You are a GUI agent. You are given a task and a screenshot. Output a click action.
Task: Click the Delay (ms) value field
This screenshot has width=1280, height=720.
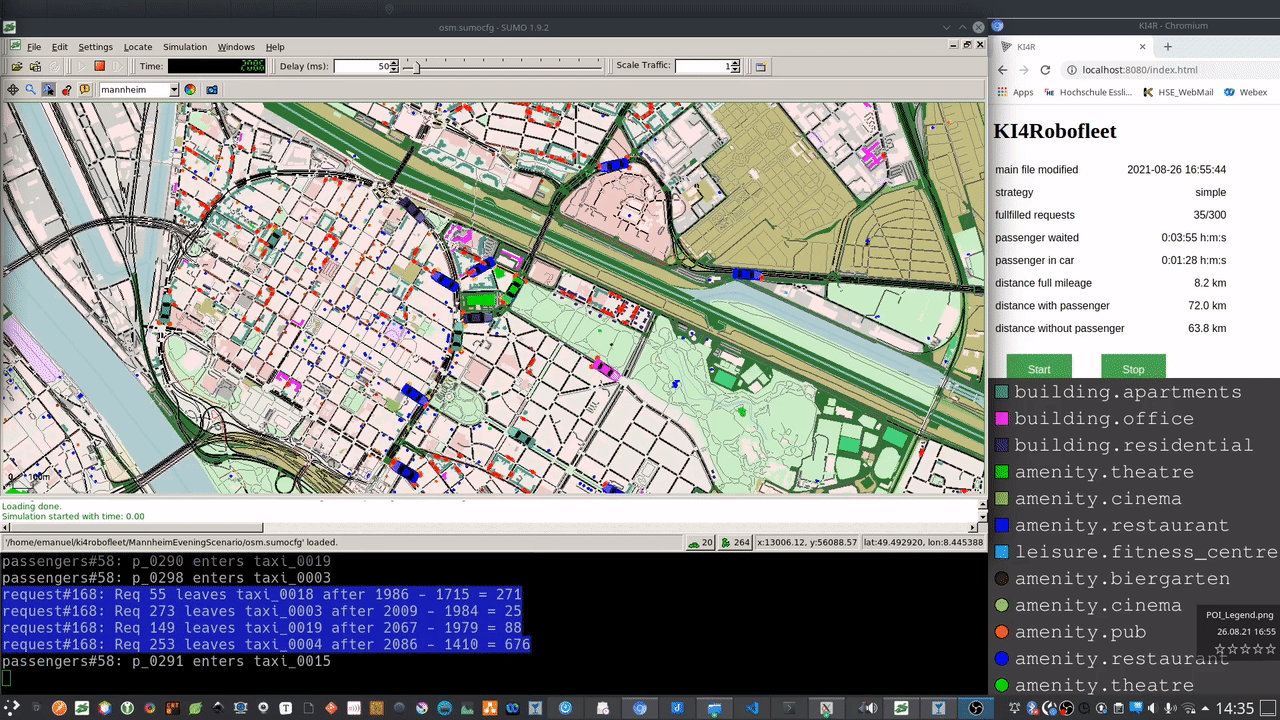pos(361,66)
